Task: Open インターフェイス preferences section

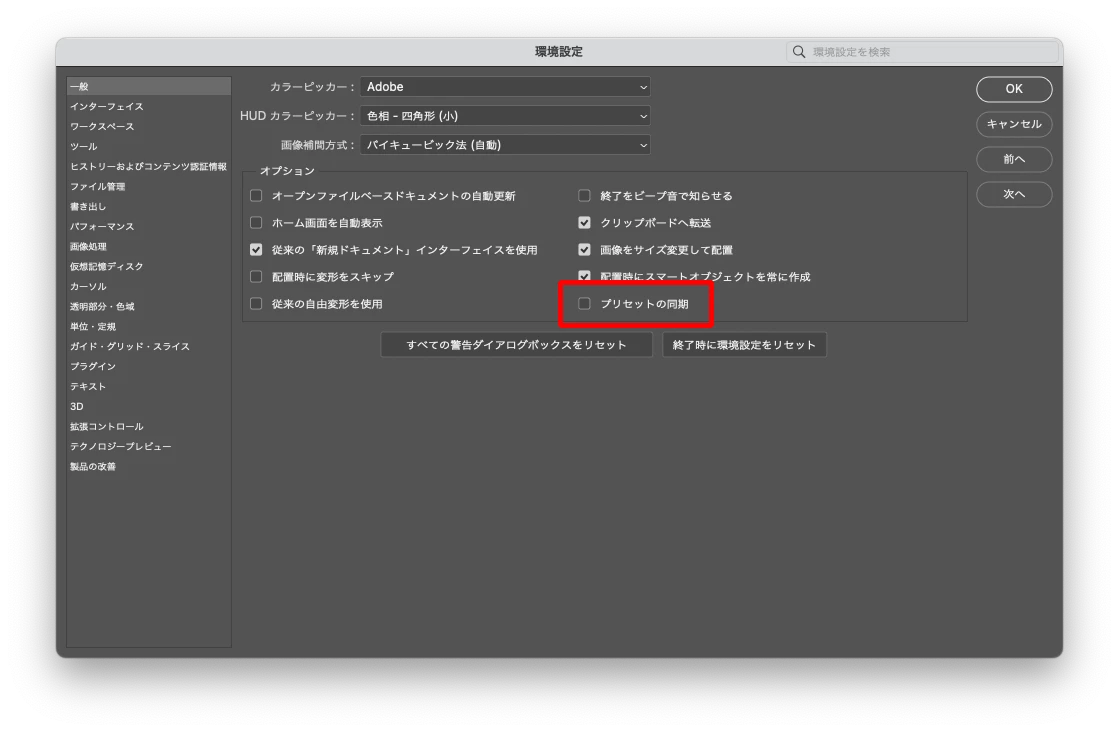Action: coord(148,106)
